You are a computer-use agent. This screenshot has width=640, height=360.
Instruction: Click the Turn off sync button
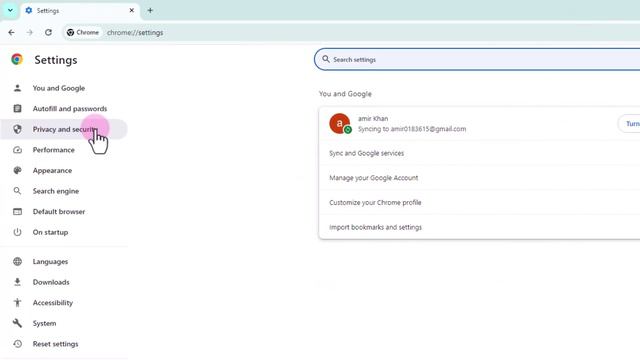tap(629, 124)
